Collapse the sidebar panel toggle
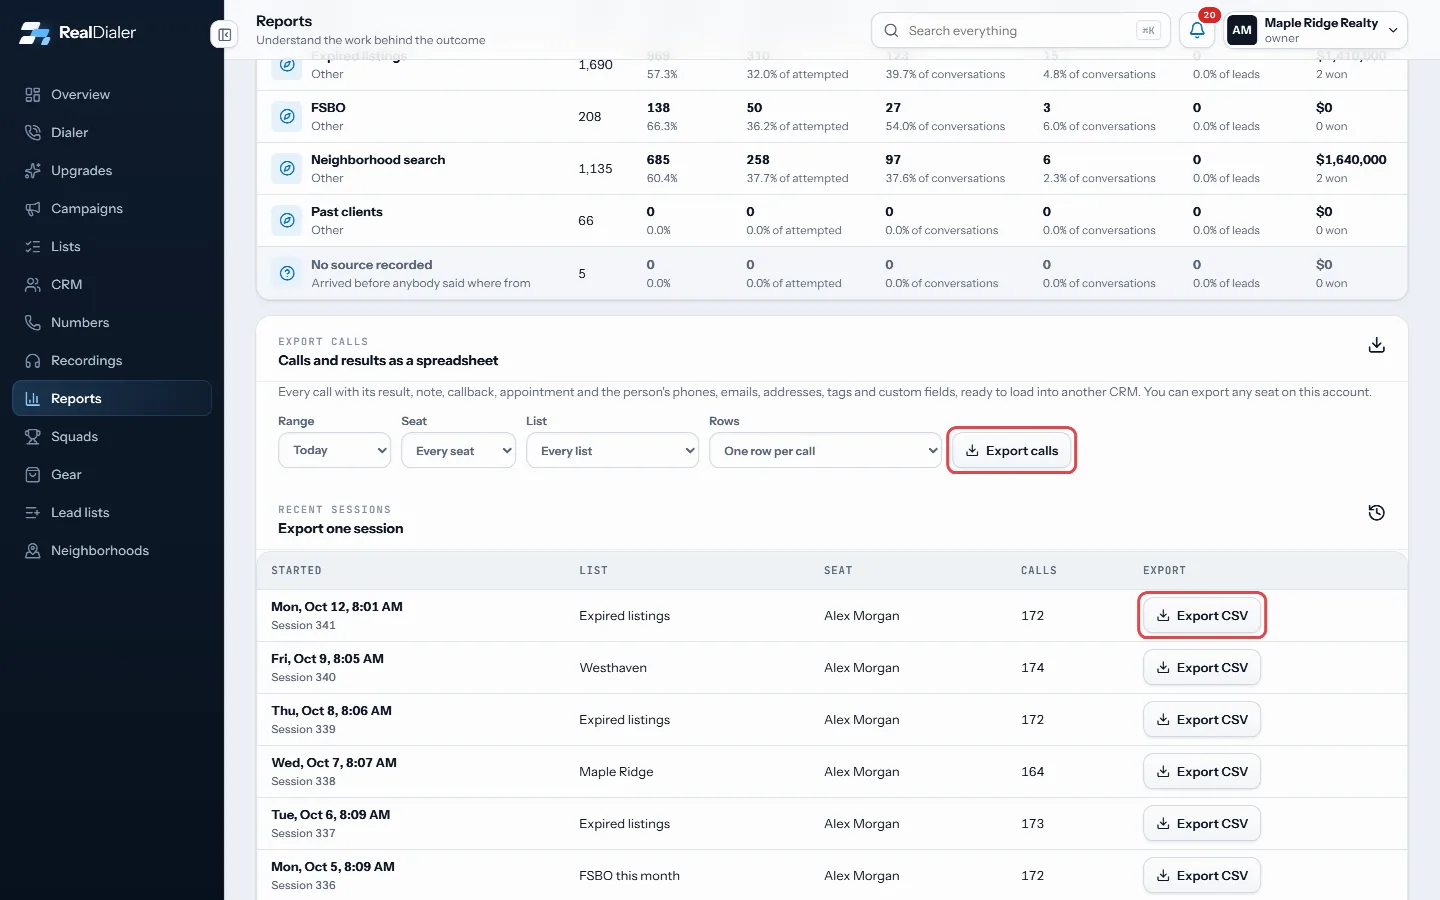The image size is (1440, 900). coord(225,35)
